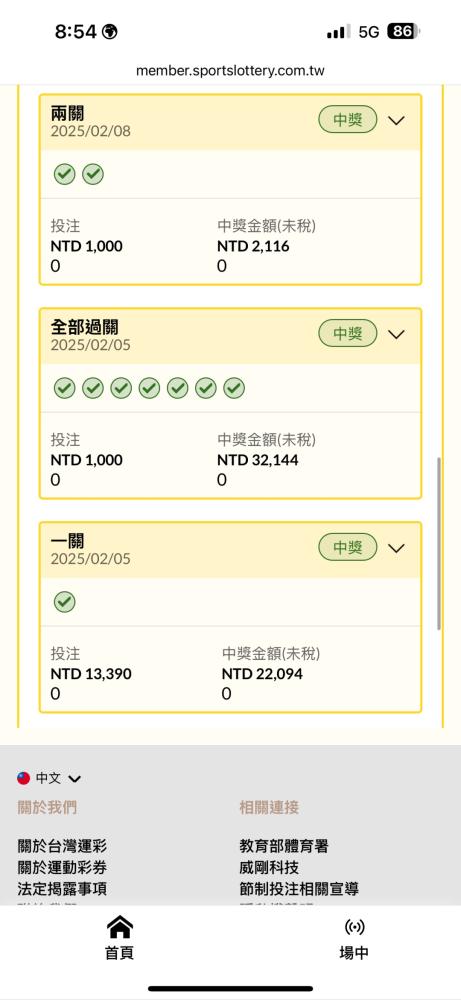Tap the home icon labeled 首頁
Viewport: 461px width, 1000px height.
[x=119, y=927]
